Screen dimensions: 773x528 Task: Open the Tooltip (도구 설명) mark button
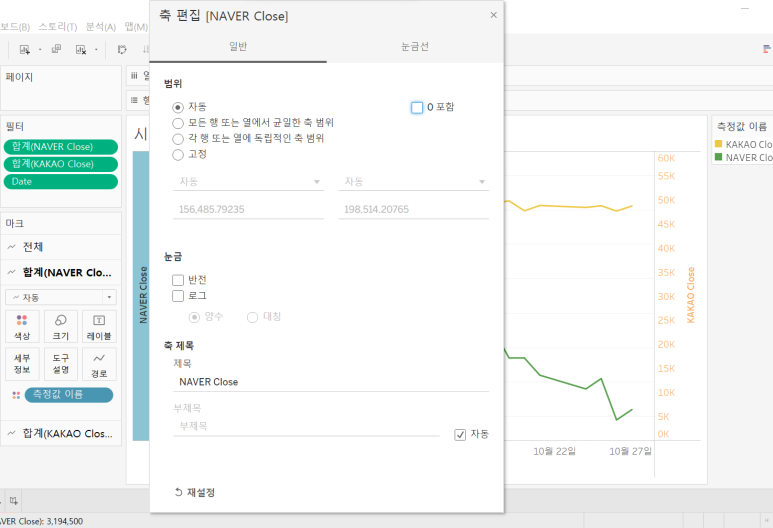pos(61,364)
